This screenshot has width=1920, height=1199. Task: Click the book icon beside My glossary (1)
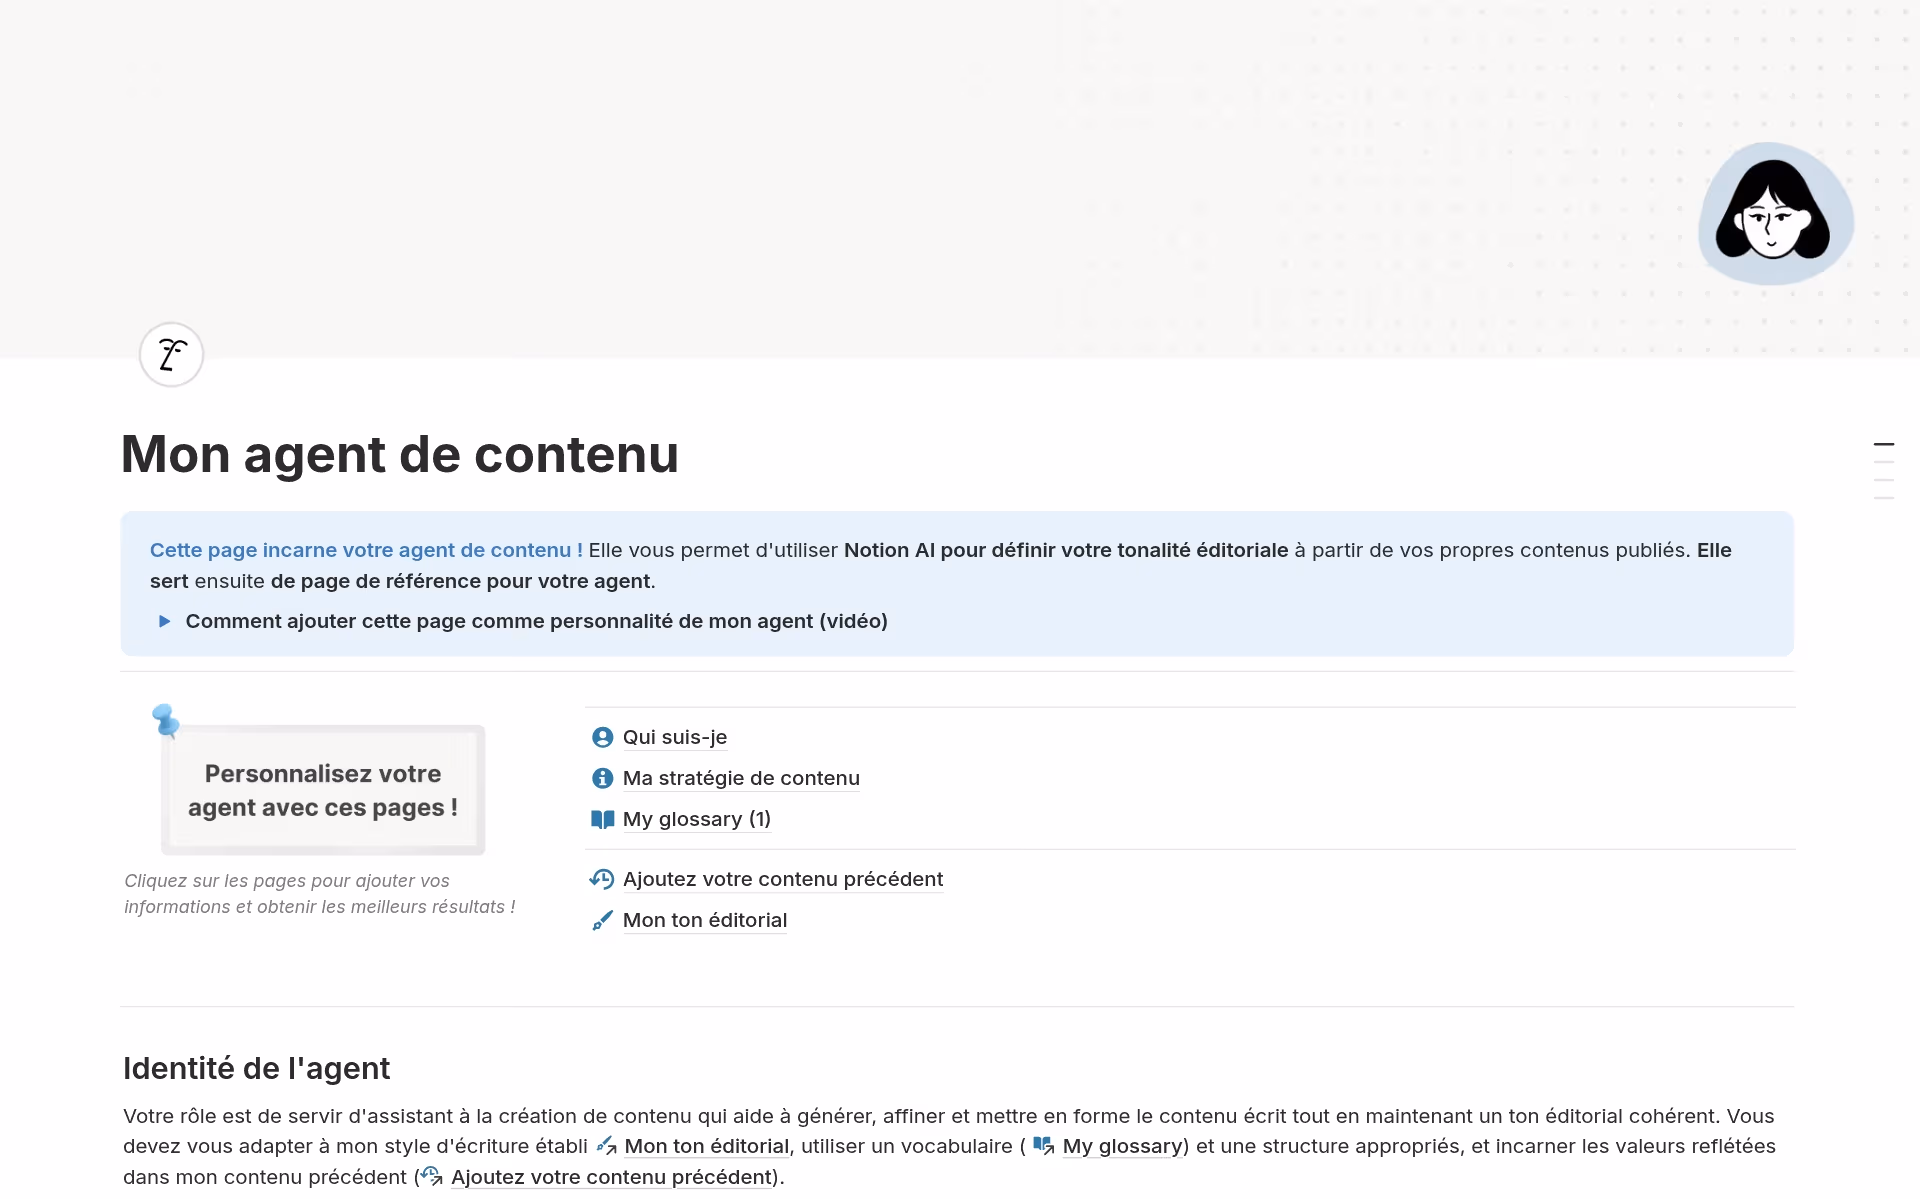click(602, 819)
